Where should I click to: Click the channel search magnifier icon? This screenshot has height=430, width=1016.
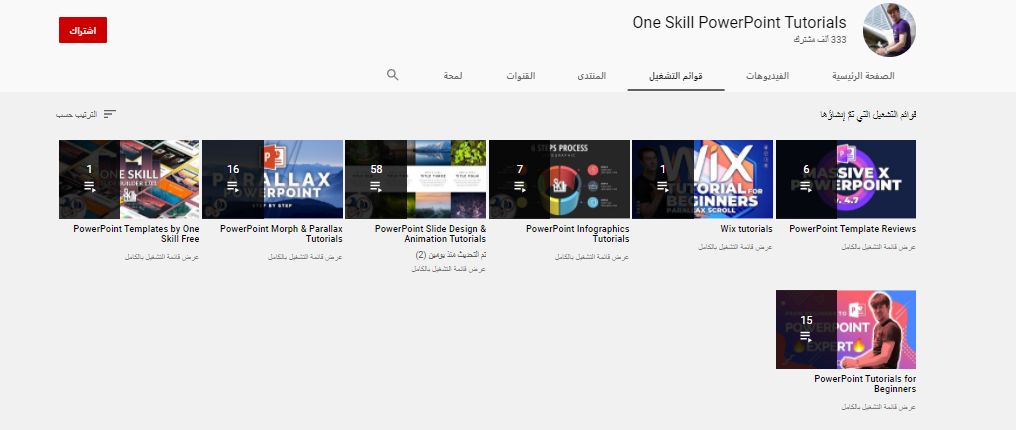pyautogui.click(x=393, y=74)
